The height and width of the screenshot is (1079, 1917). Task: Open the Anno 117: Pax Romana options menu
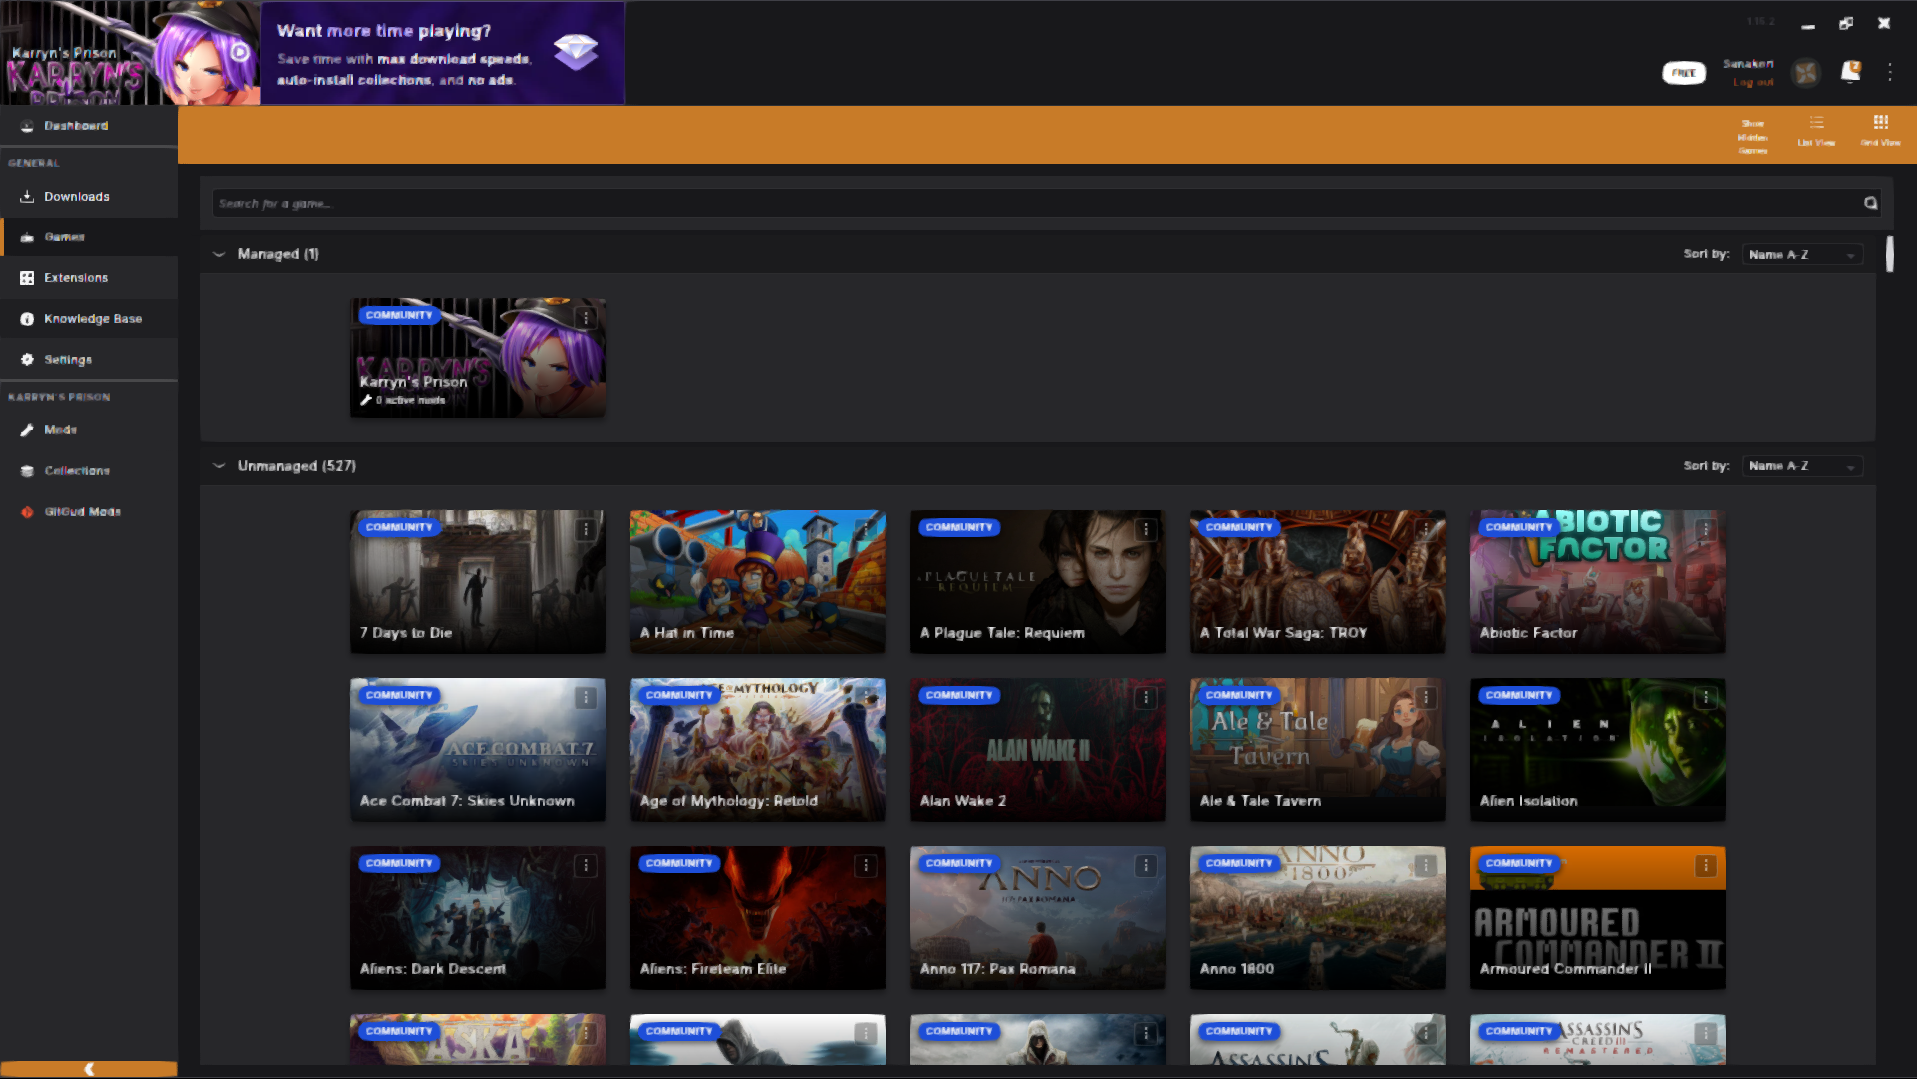coord(1146,866)
